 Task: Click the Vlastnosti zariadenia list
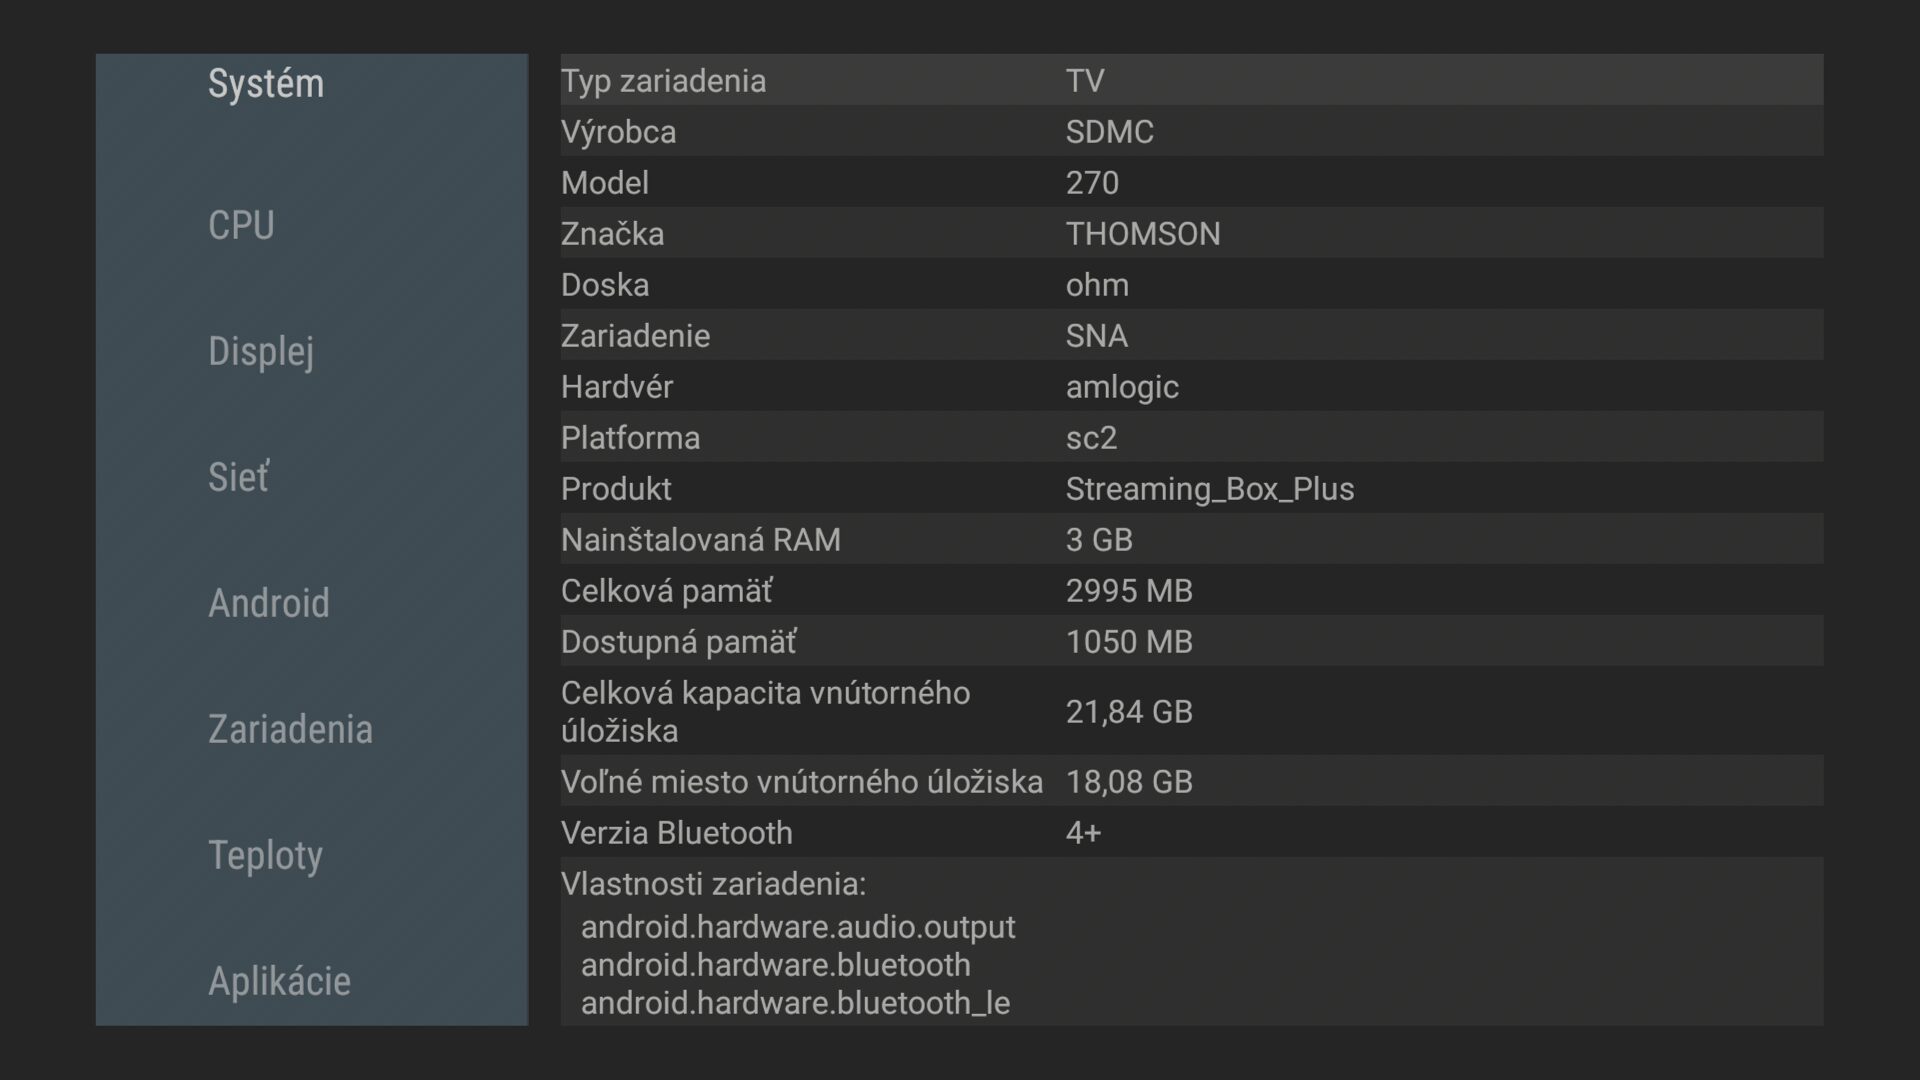1191,942
